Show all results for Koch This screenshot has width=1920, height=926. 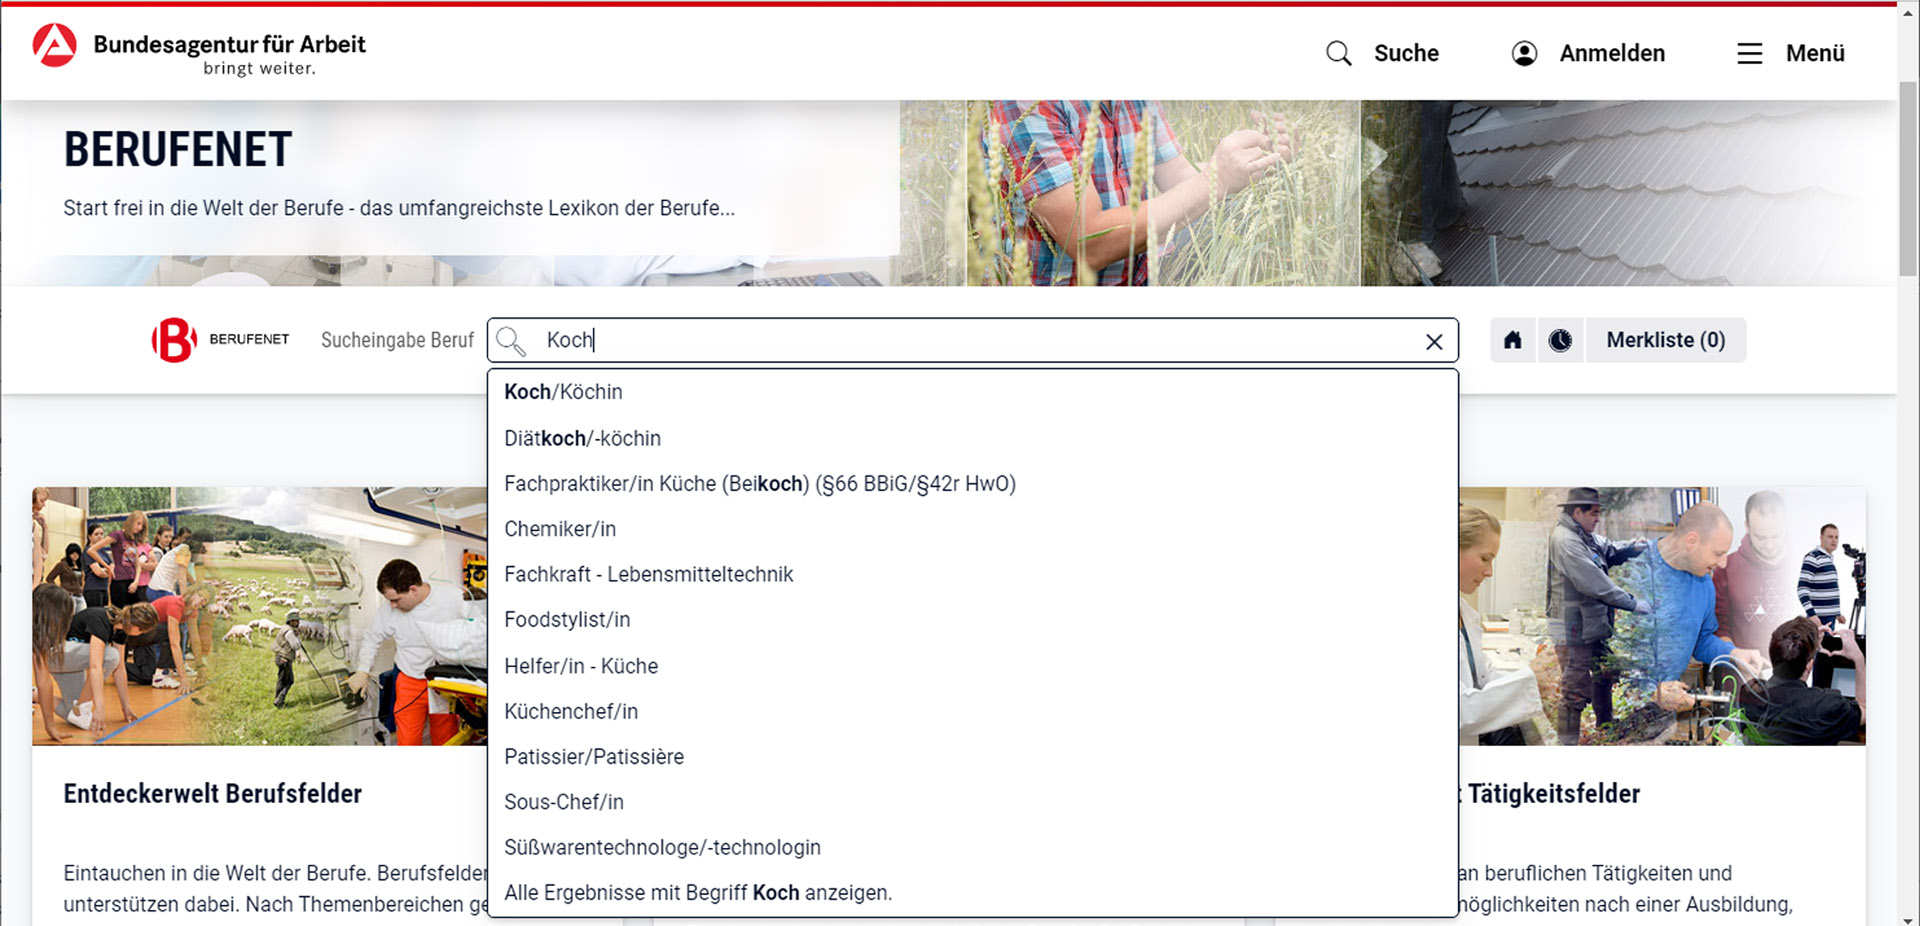coord(697,893)
